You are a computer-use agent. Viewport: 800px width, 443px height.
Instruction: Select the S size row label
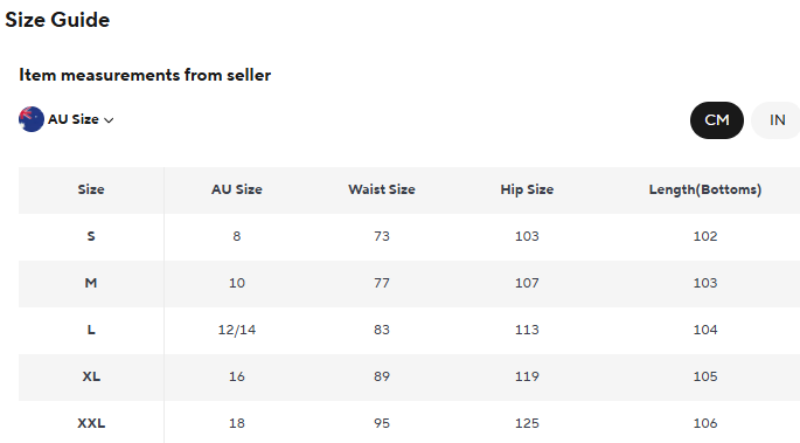click(x=91, y=237)
